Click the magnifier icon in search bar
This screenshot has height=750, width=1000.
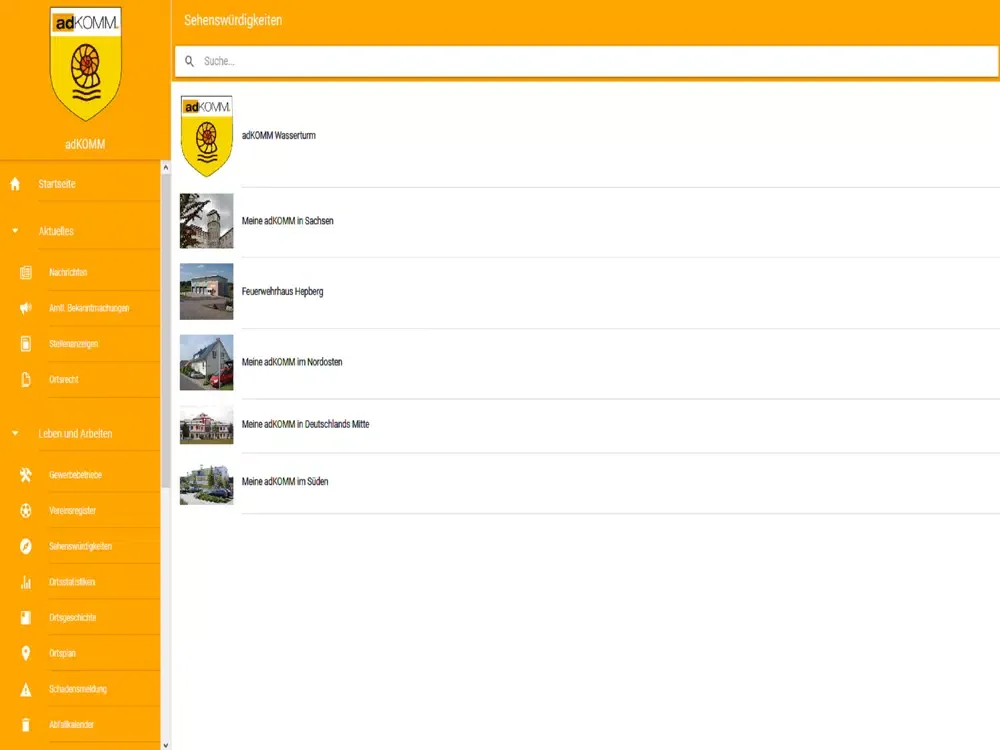click(189, 61)
